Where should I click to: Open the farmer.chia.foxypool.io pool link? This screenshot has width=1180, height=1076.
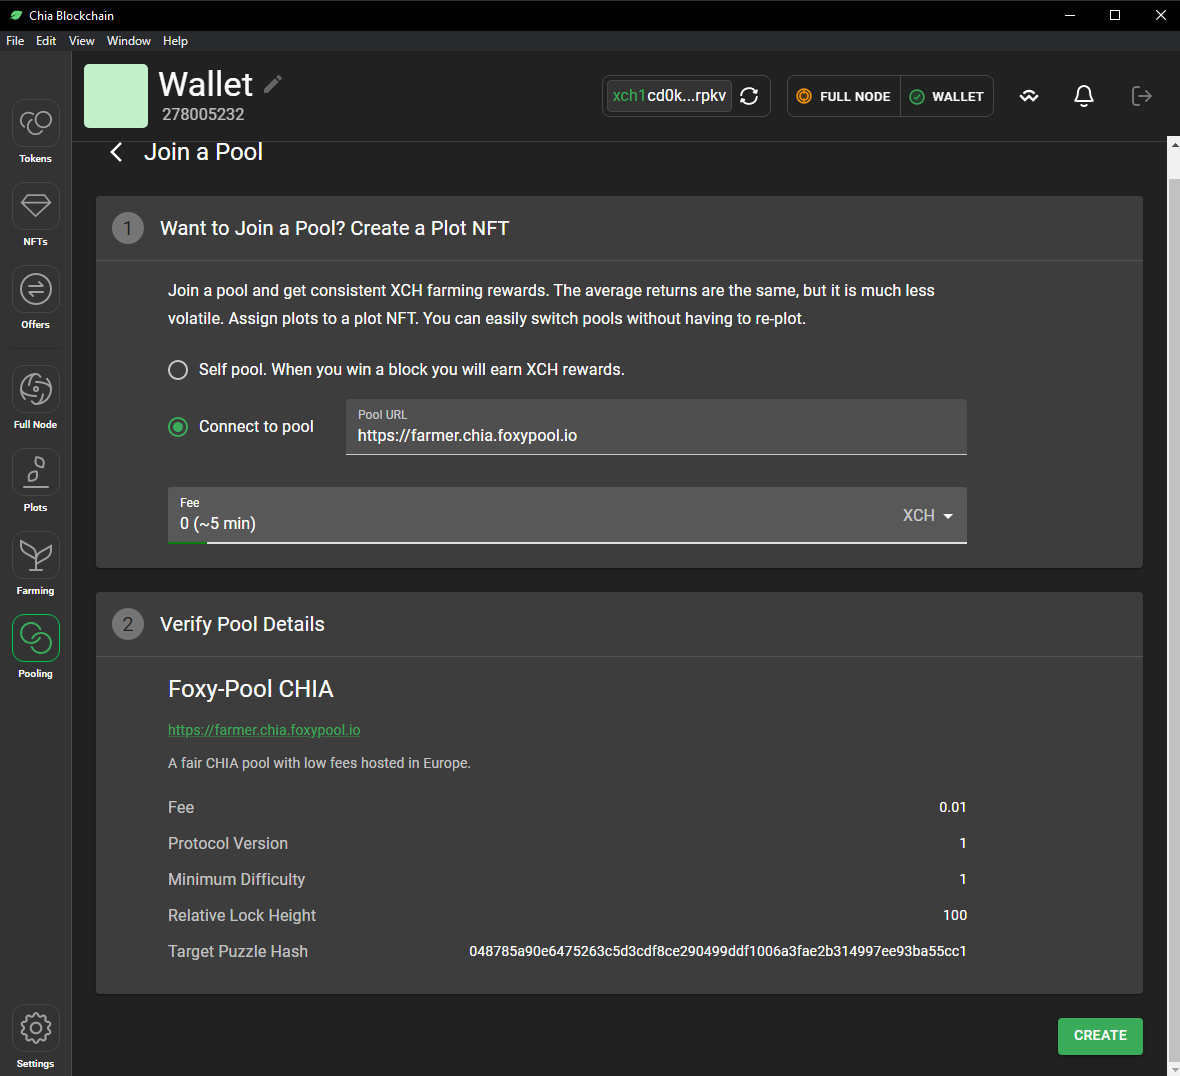(x=264, y=730)
